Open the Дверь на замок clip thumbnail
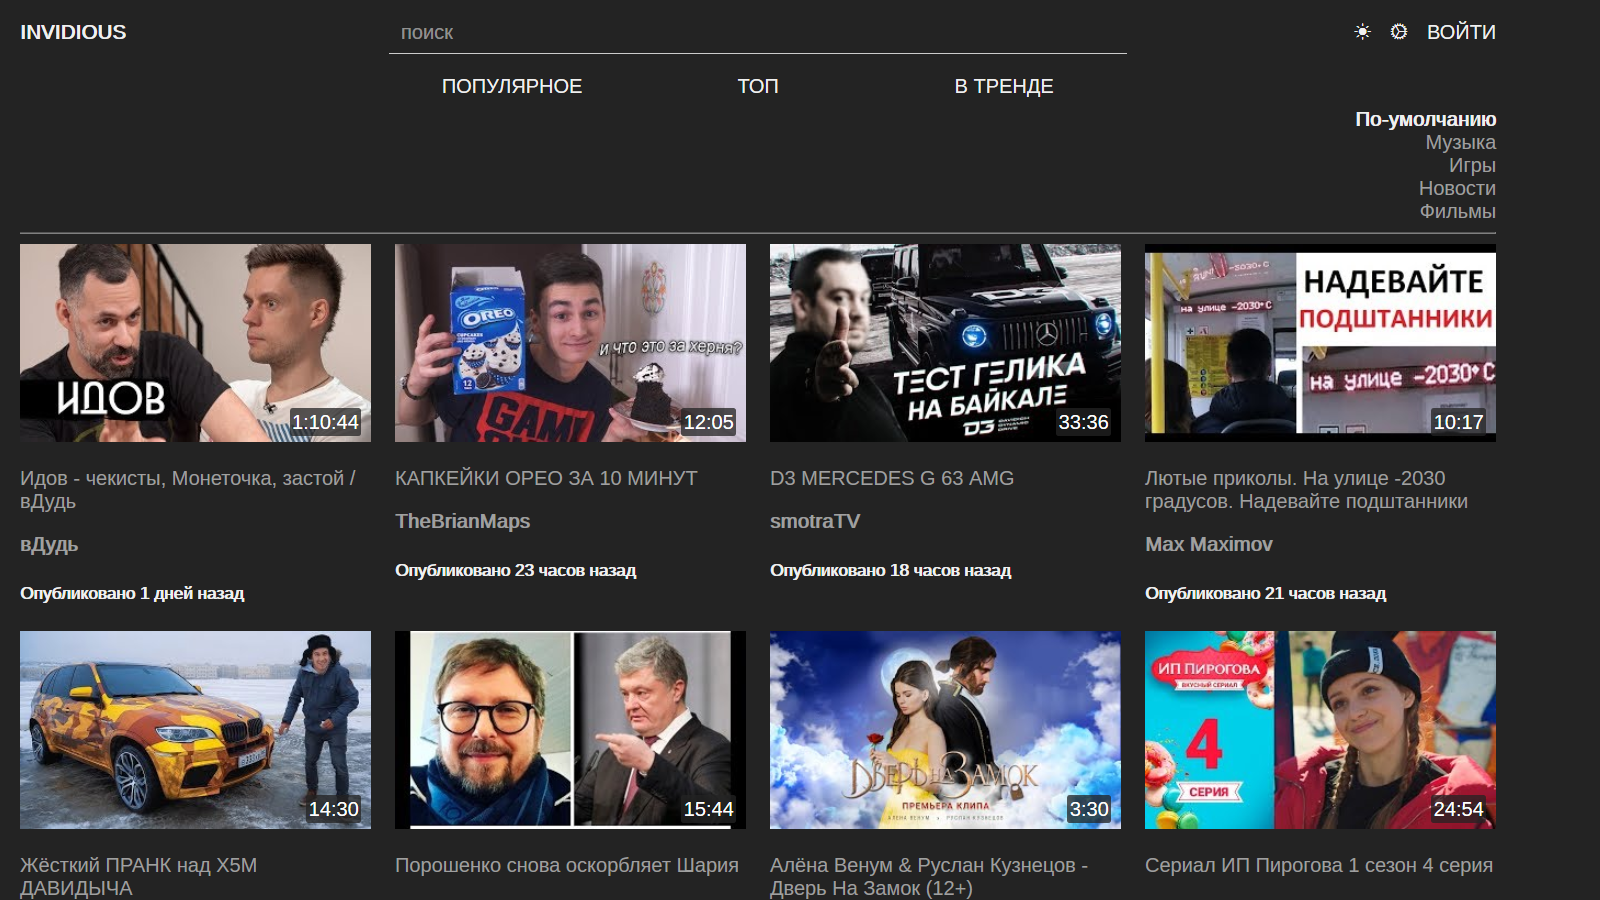The width and height of the screenshot is (1600, 900). 945,730
